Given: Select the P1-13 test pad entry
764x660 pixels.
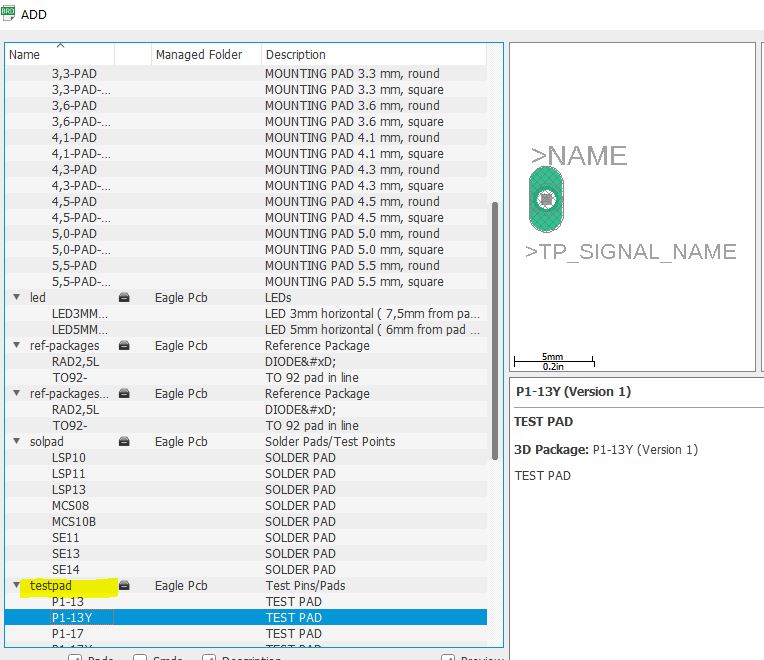Looking at the screenshot, I should click(69, 602).
